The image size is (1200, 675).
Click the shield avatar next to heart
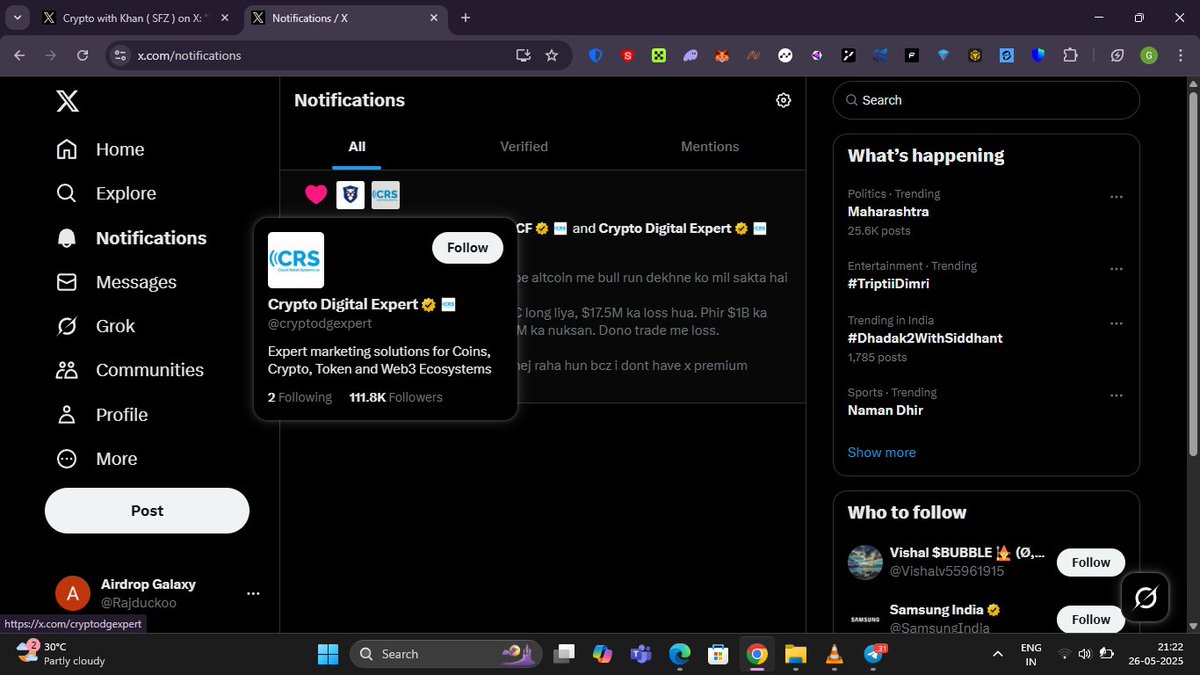point(350,195)
